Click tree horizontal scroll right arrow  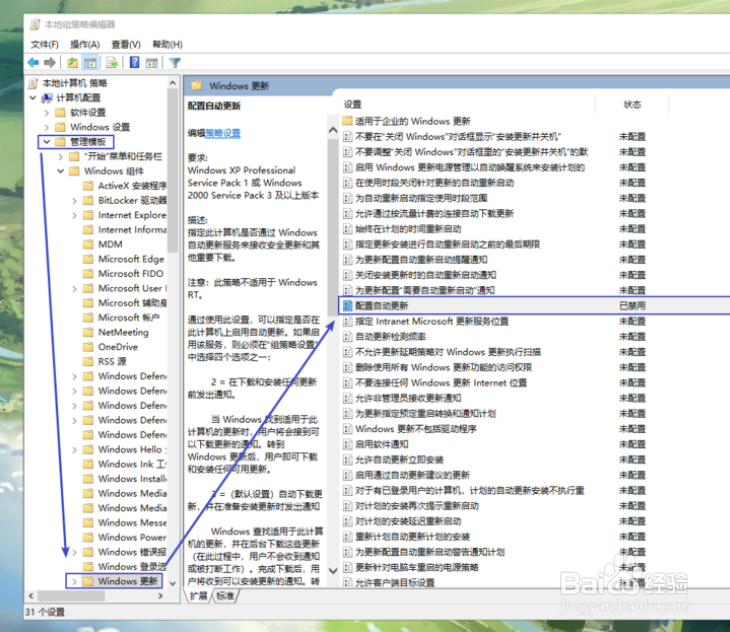[x=161, y=596]
